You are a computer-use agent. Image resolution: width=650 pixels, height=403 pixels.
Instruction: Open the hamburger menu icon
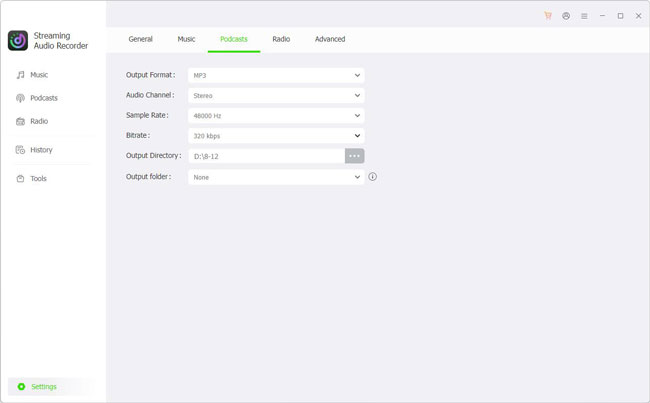(584, 16)
